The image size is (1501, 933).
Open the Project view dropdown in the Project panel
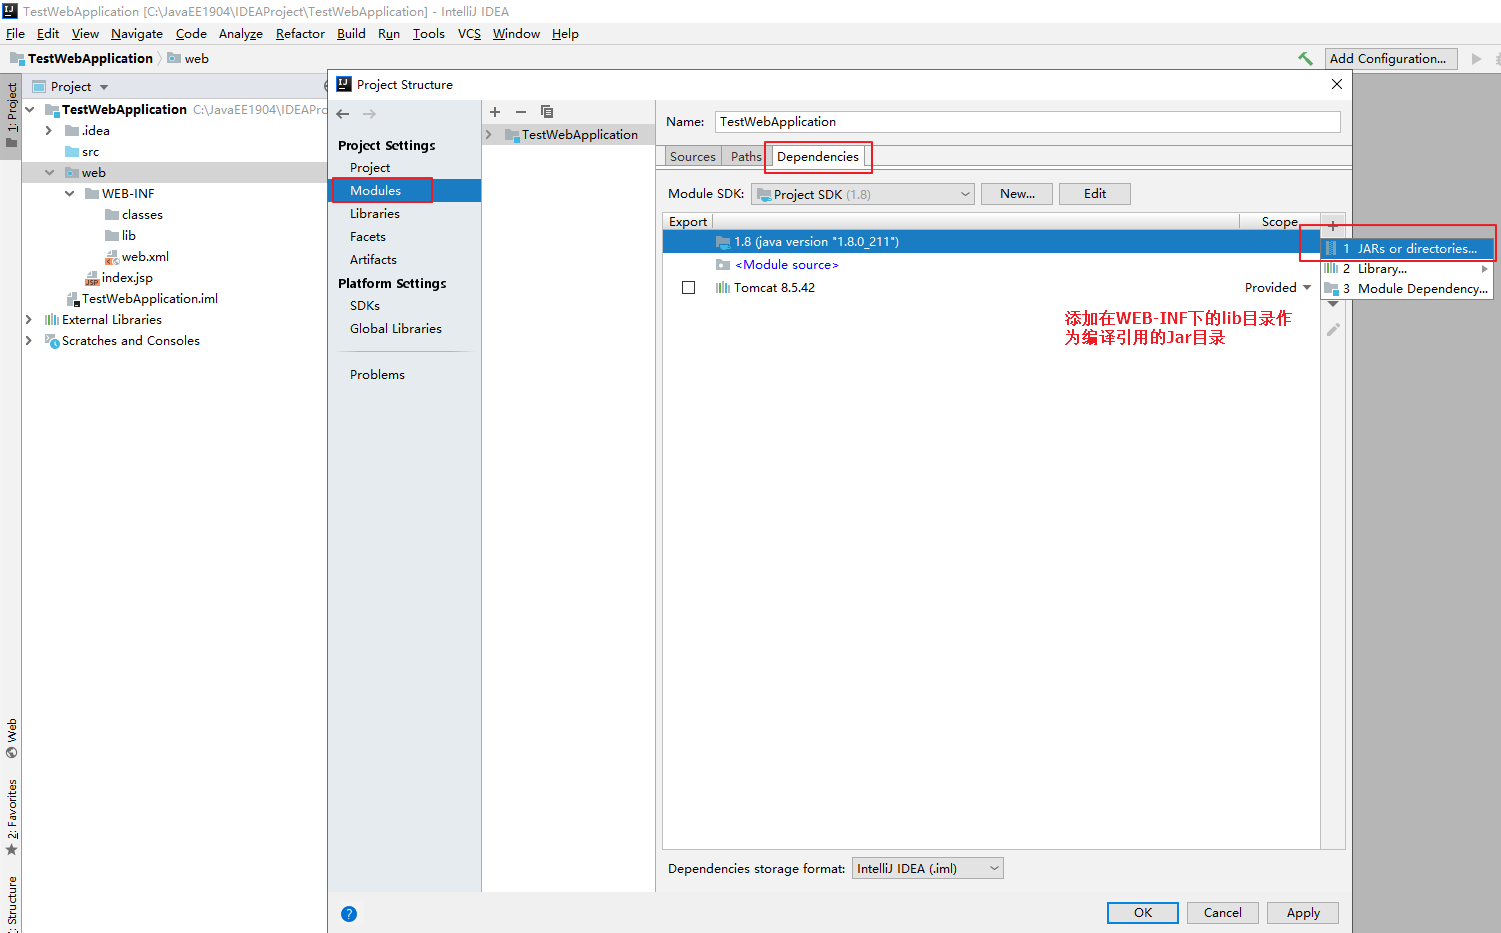[104, 87]
